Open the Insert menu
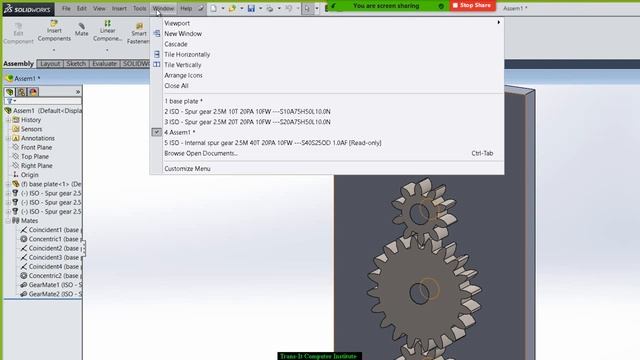 (x=119, y=8)
